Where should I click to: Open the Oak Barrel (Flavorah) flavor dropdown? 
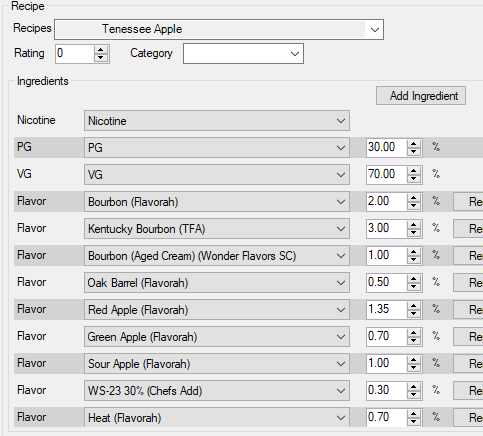coord(217,283)
